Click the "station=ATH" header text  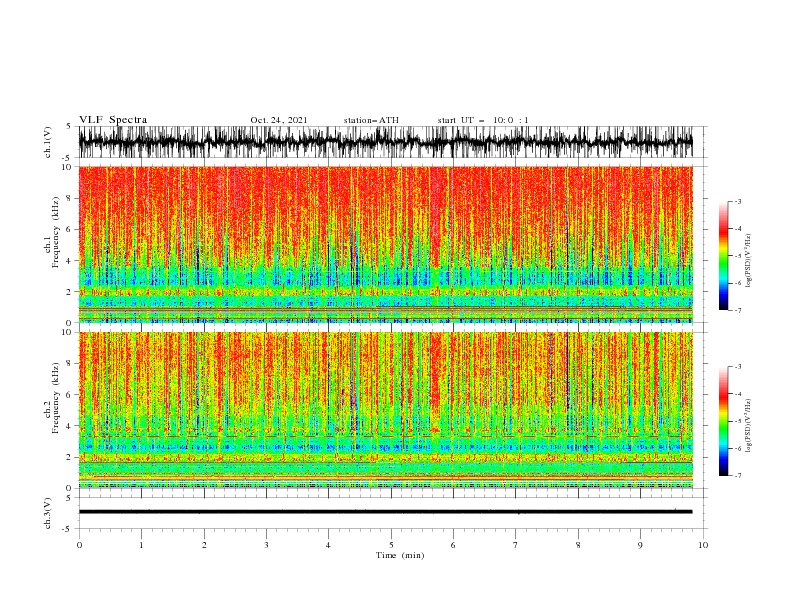point(371,120)
